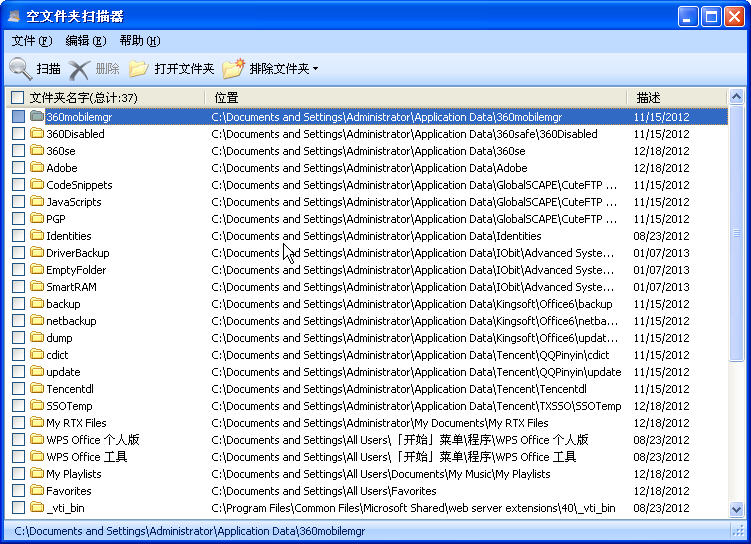Click the vertical scrollbar thumb
The image size is (751, 544).
point(736,233)
